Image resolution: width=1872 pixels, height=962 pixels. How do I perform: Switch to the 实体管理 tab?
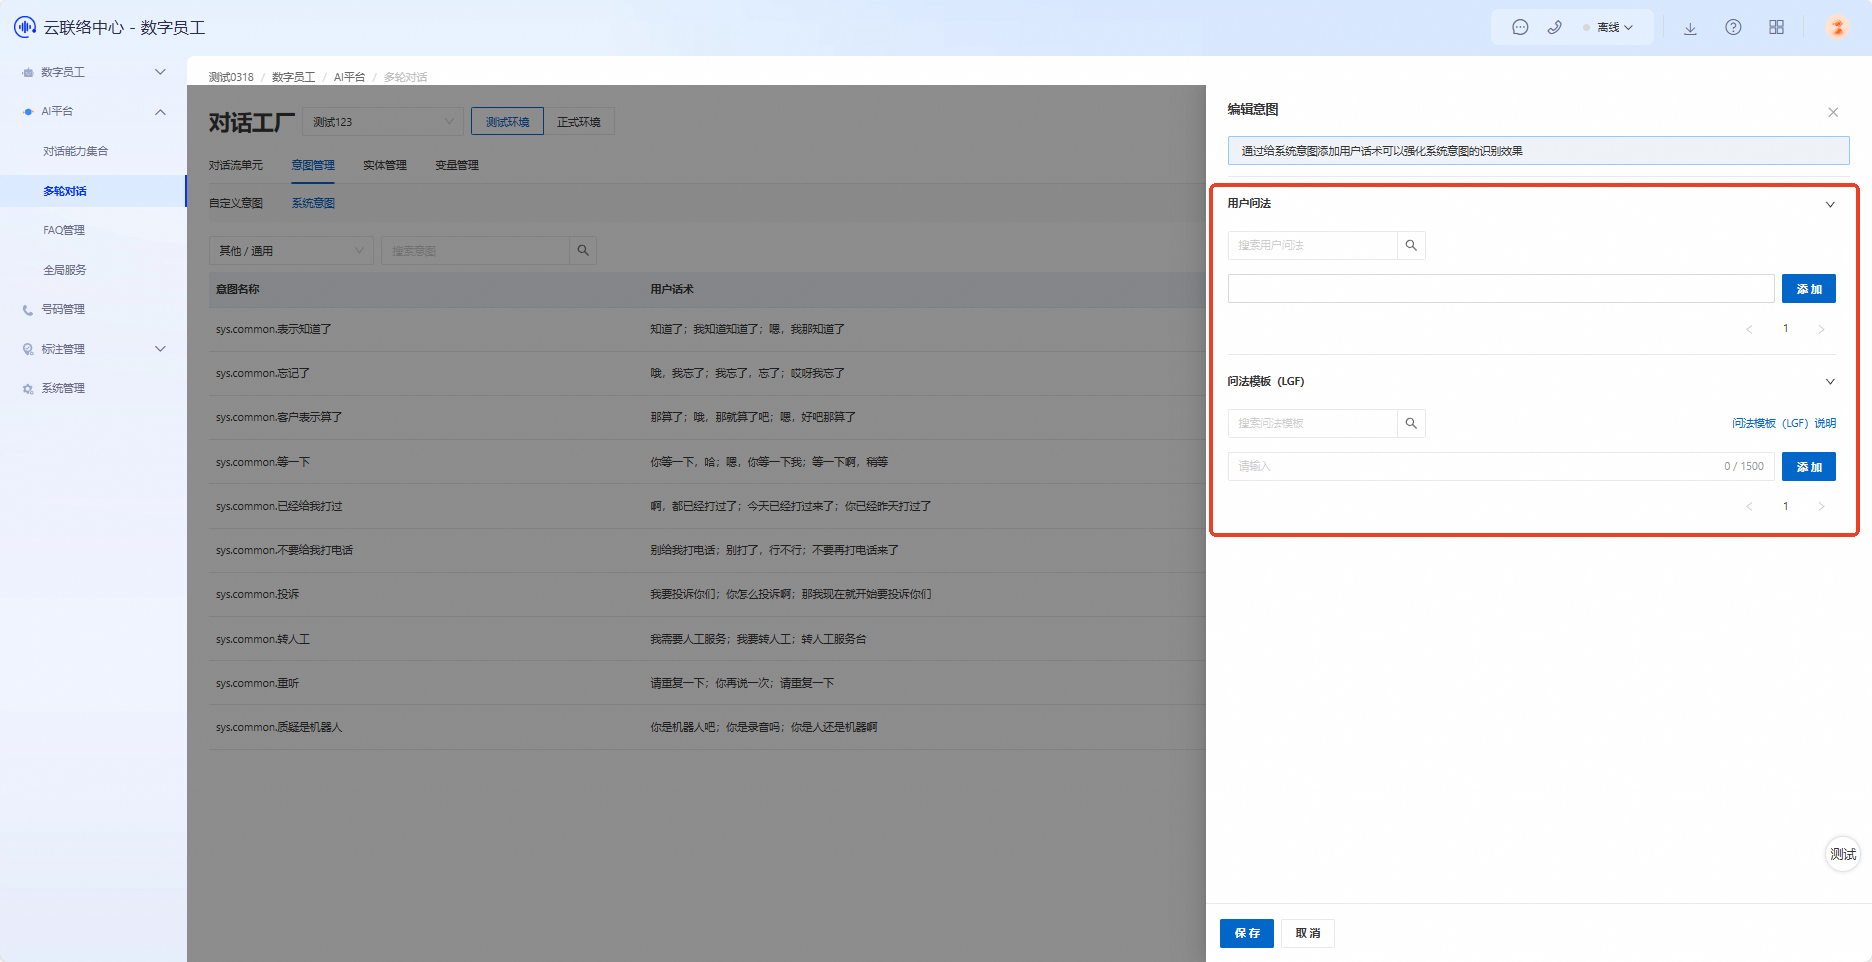tap(385, 165)
